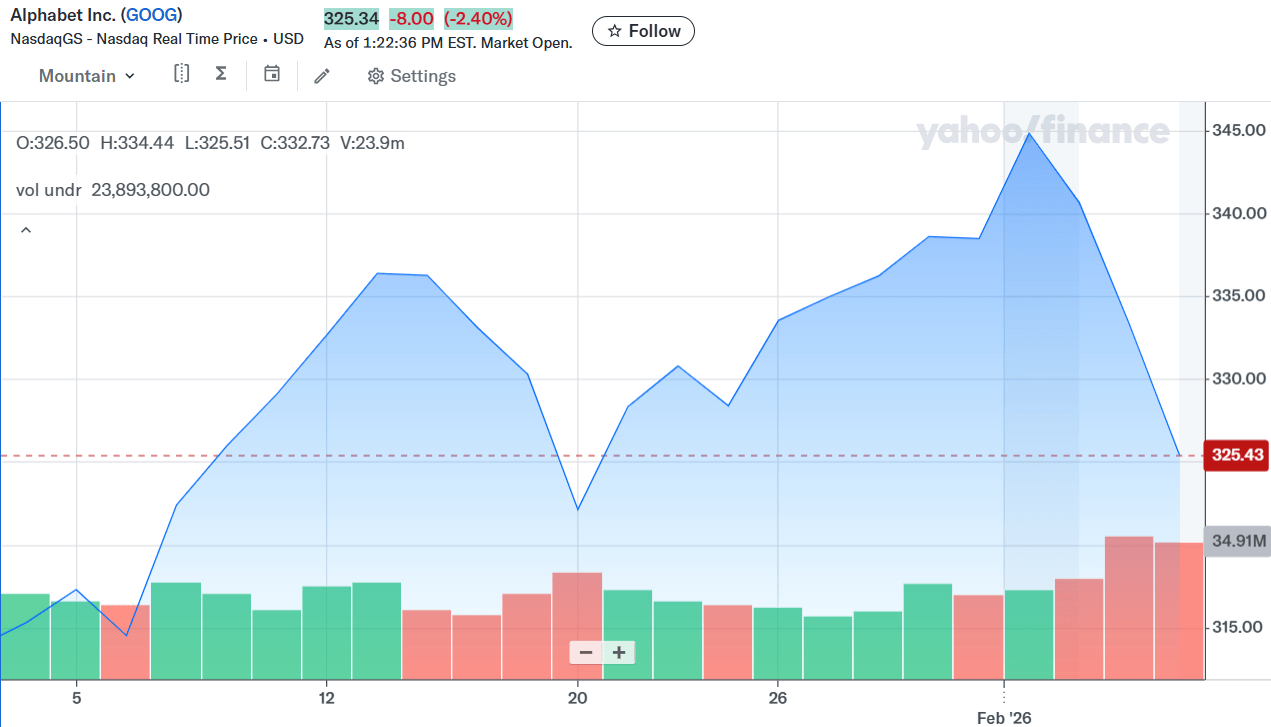The image size is (1271, 727).
Task: Select the pencil drawing tool
Action: 321,76
